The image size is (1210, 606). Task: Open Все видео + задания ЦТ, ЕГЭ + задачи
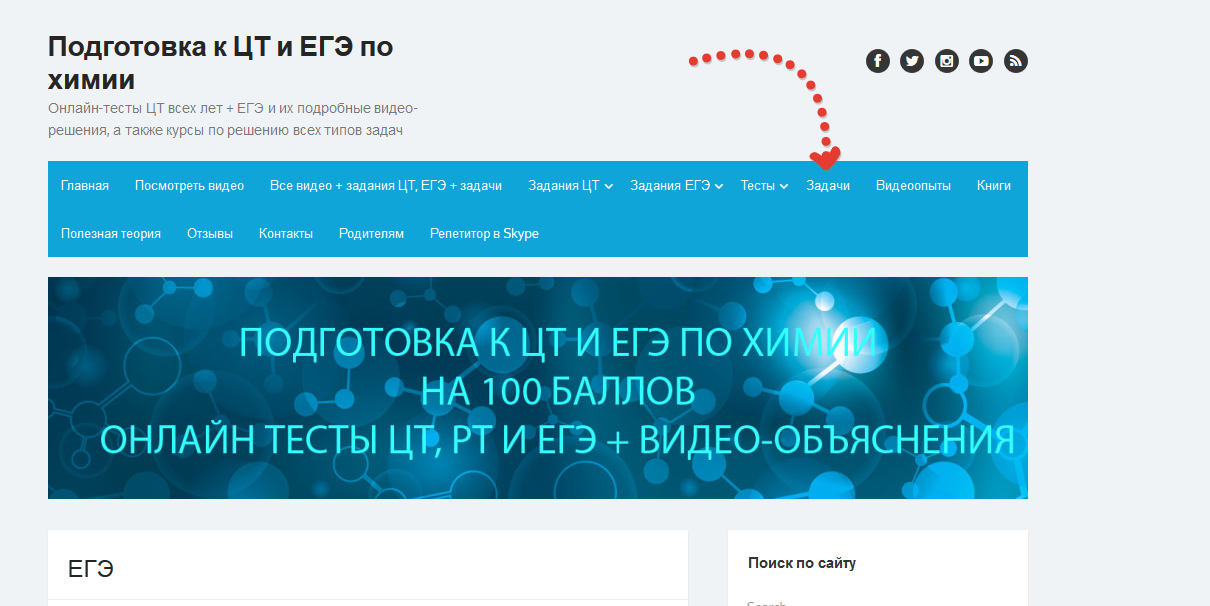386,185
